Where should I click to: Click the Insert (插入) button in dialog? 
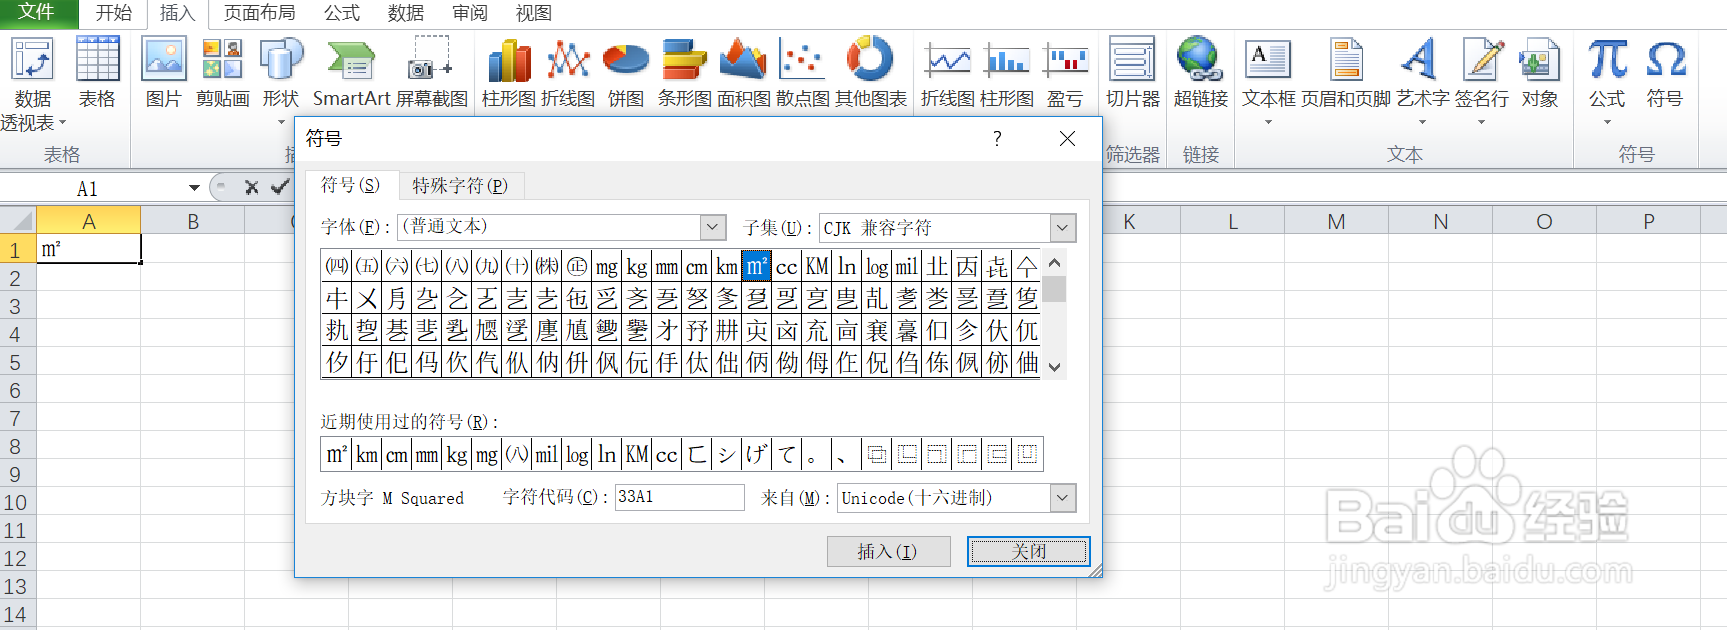point(888,551)
